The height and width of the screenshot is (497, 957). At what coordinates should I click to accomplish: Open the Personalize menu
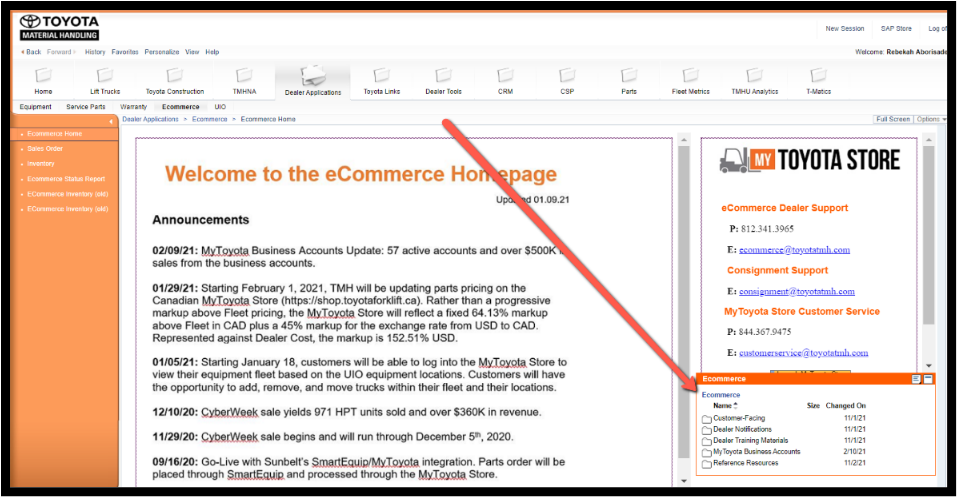(x=162, y=52)
